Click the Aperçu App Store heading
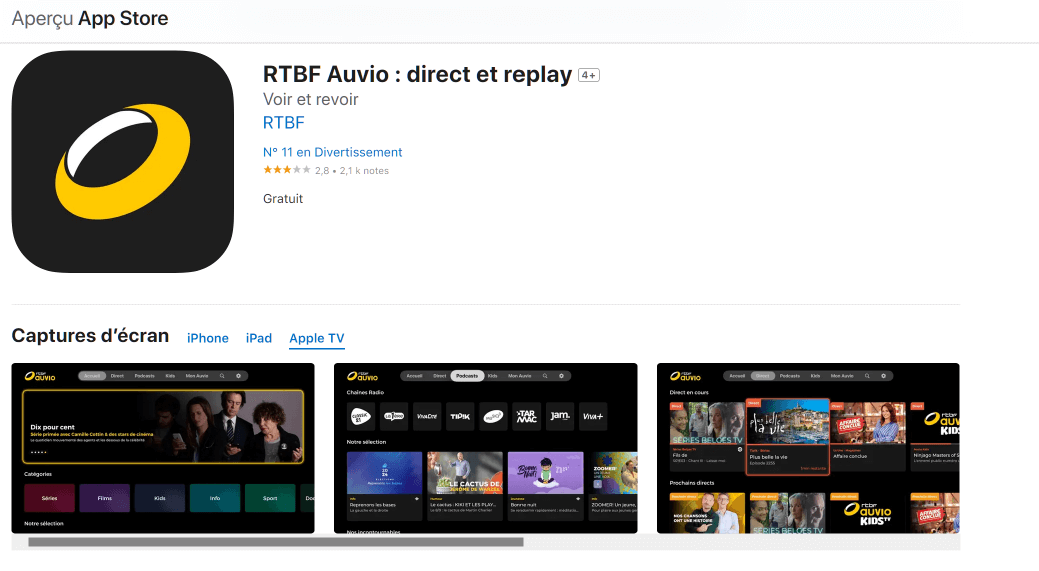This screenshot has height=571, width=1039. pyautogui.click(x=90, y=19)
